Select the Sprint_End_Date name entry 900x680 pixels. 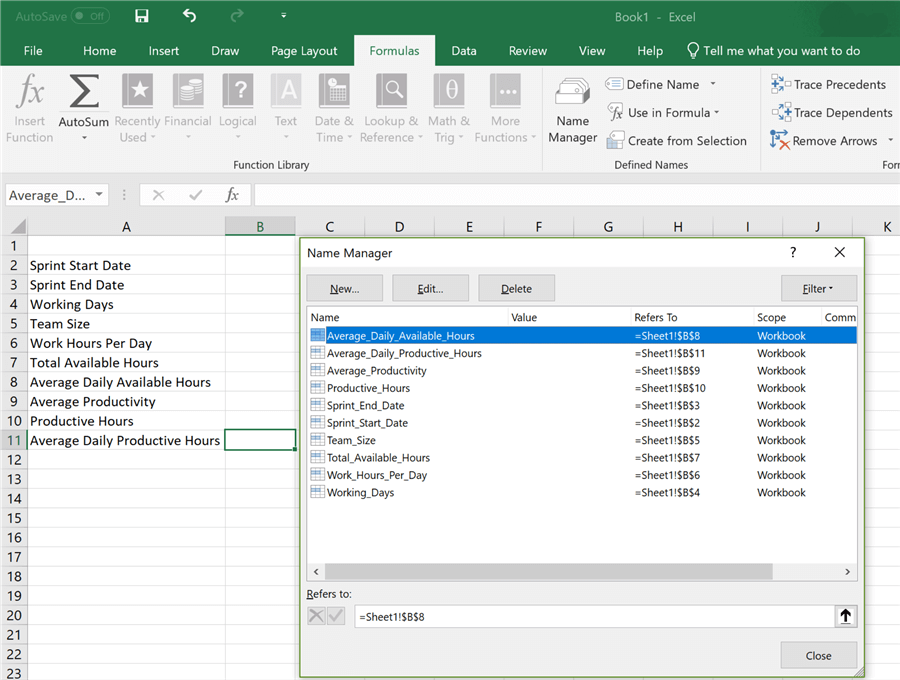pyautogui.click(x=365, y=406)
